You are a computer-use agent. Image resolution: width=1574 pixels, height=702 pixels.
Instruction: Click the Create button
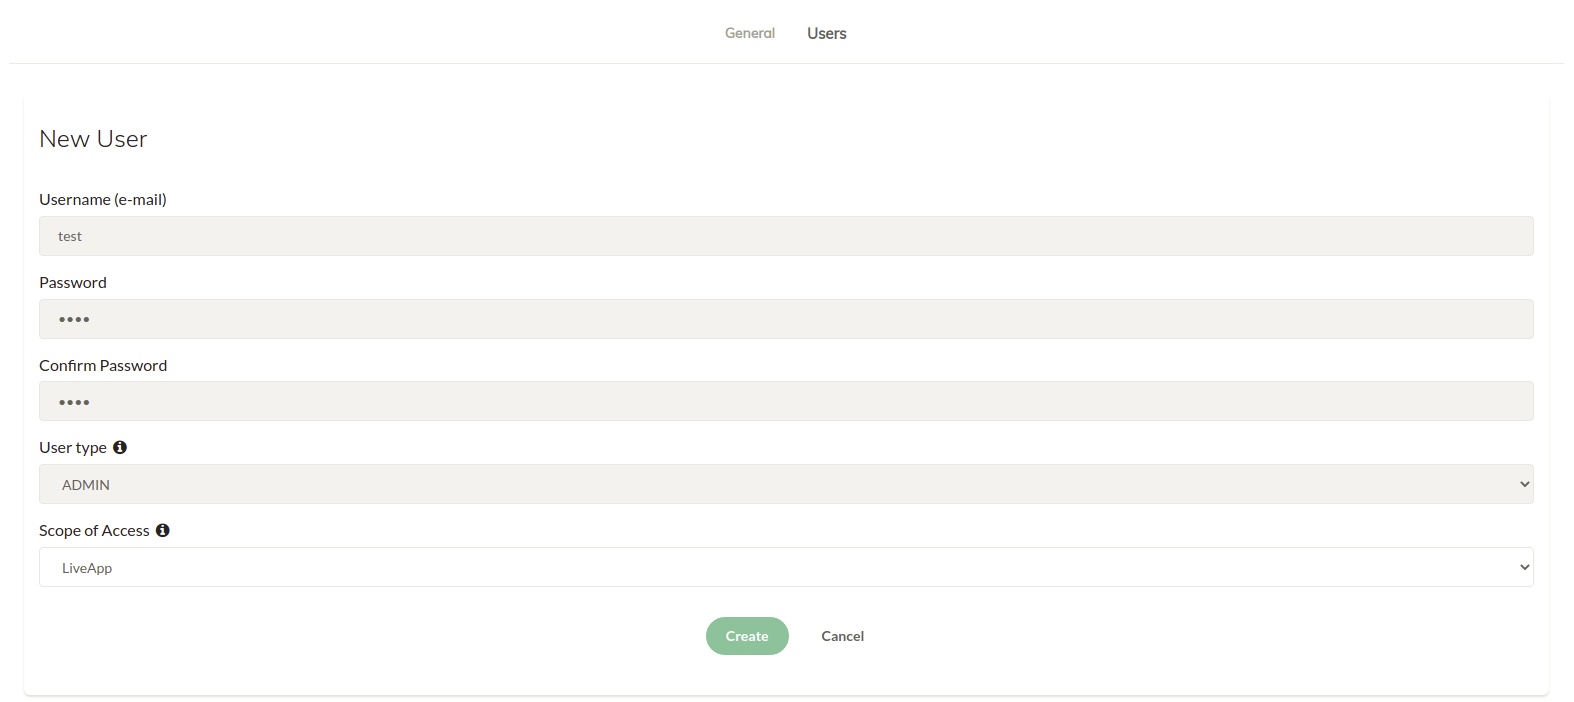pyautogui.click(x=747, y=636)
